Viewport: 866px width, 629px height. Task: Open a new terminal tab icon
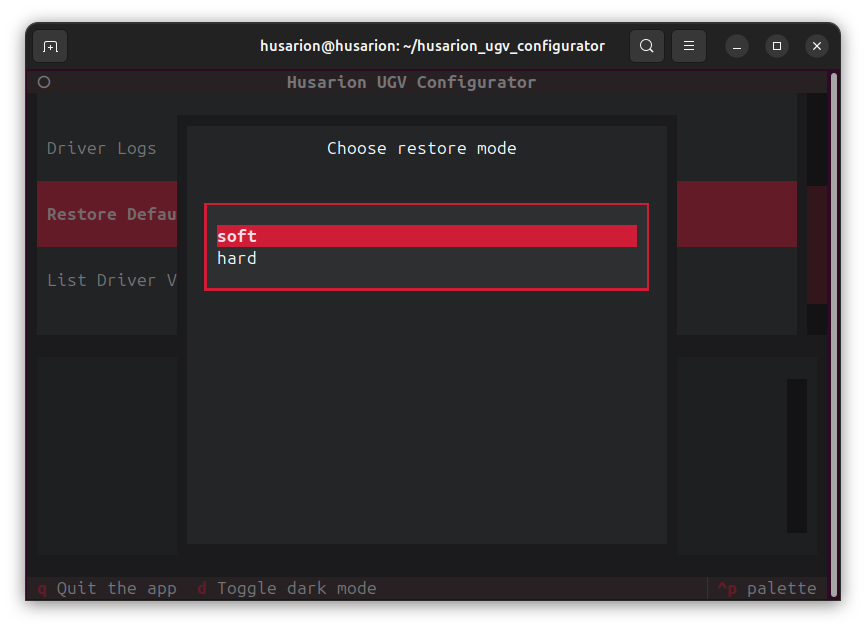(x=50, y=46)
